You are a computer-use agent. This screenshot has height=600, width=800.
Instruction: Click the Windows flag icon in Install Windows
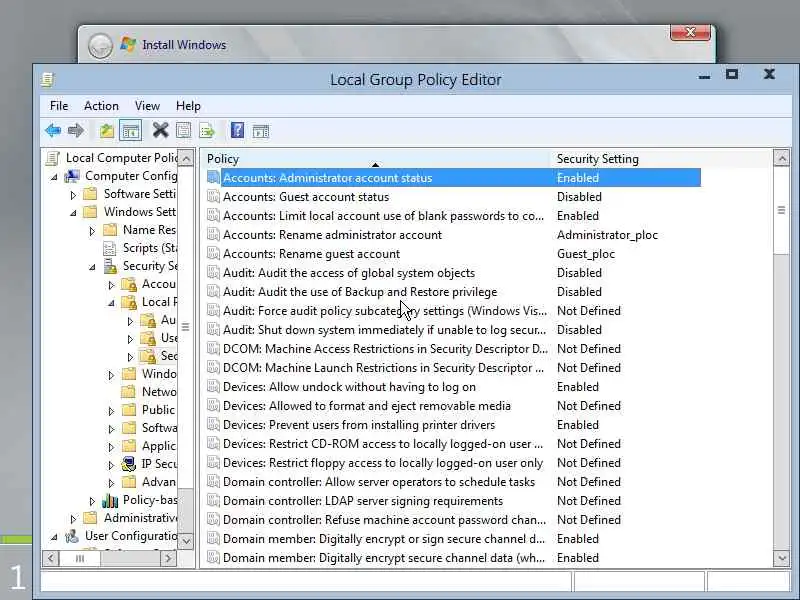(128, 45)
